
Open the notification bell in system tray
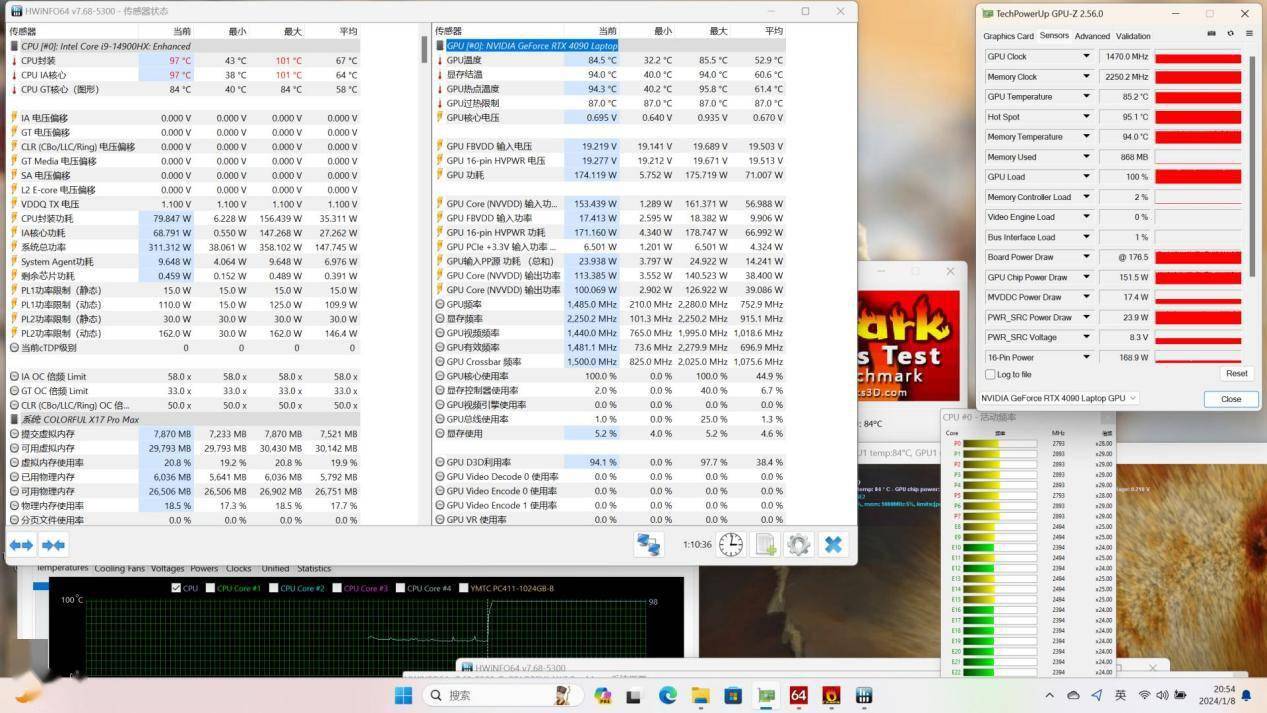coord(1247,695)
